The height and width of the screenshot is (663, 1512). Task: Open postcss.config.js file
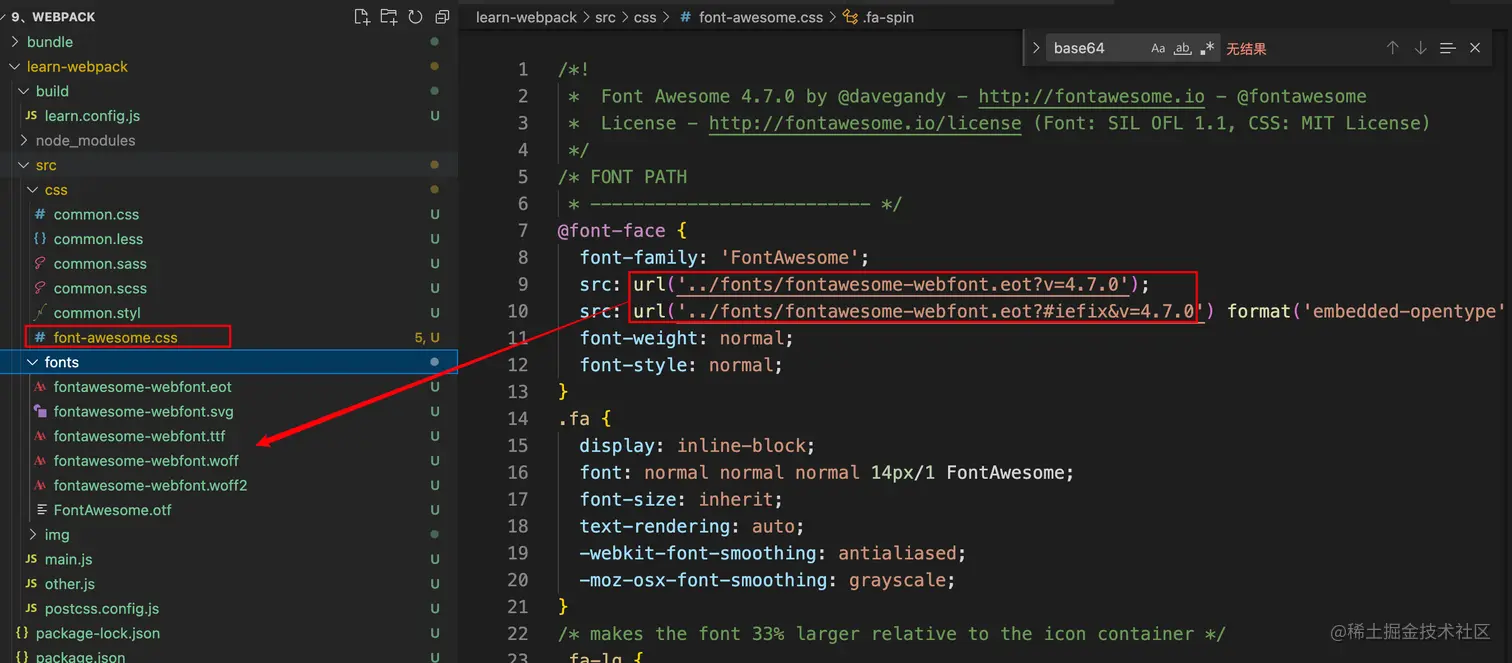point(101,608)
